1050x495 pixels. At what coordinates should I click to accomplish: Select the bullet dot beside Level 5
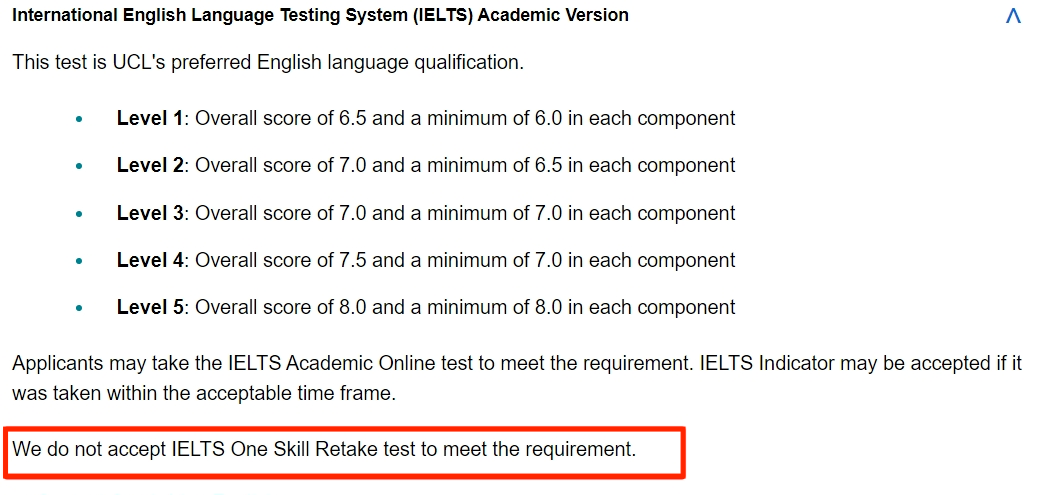pos(80,308)
